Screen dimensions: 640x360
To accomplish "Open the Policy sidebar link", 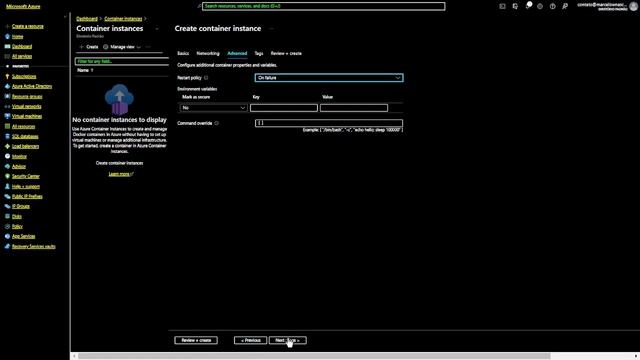I will point(17,226).
